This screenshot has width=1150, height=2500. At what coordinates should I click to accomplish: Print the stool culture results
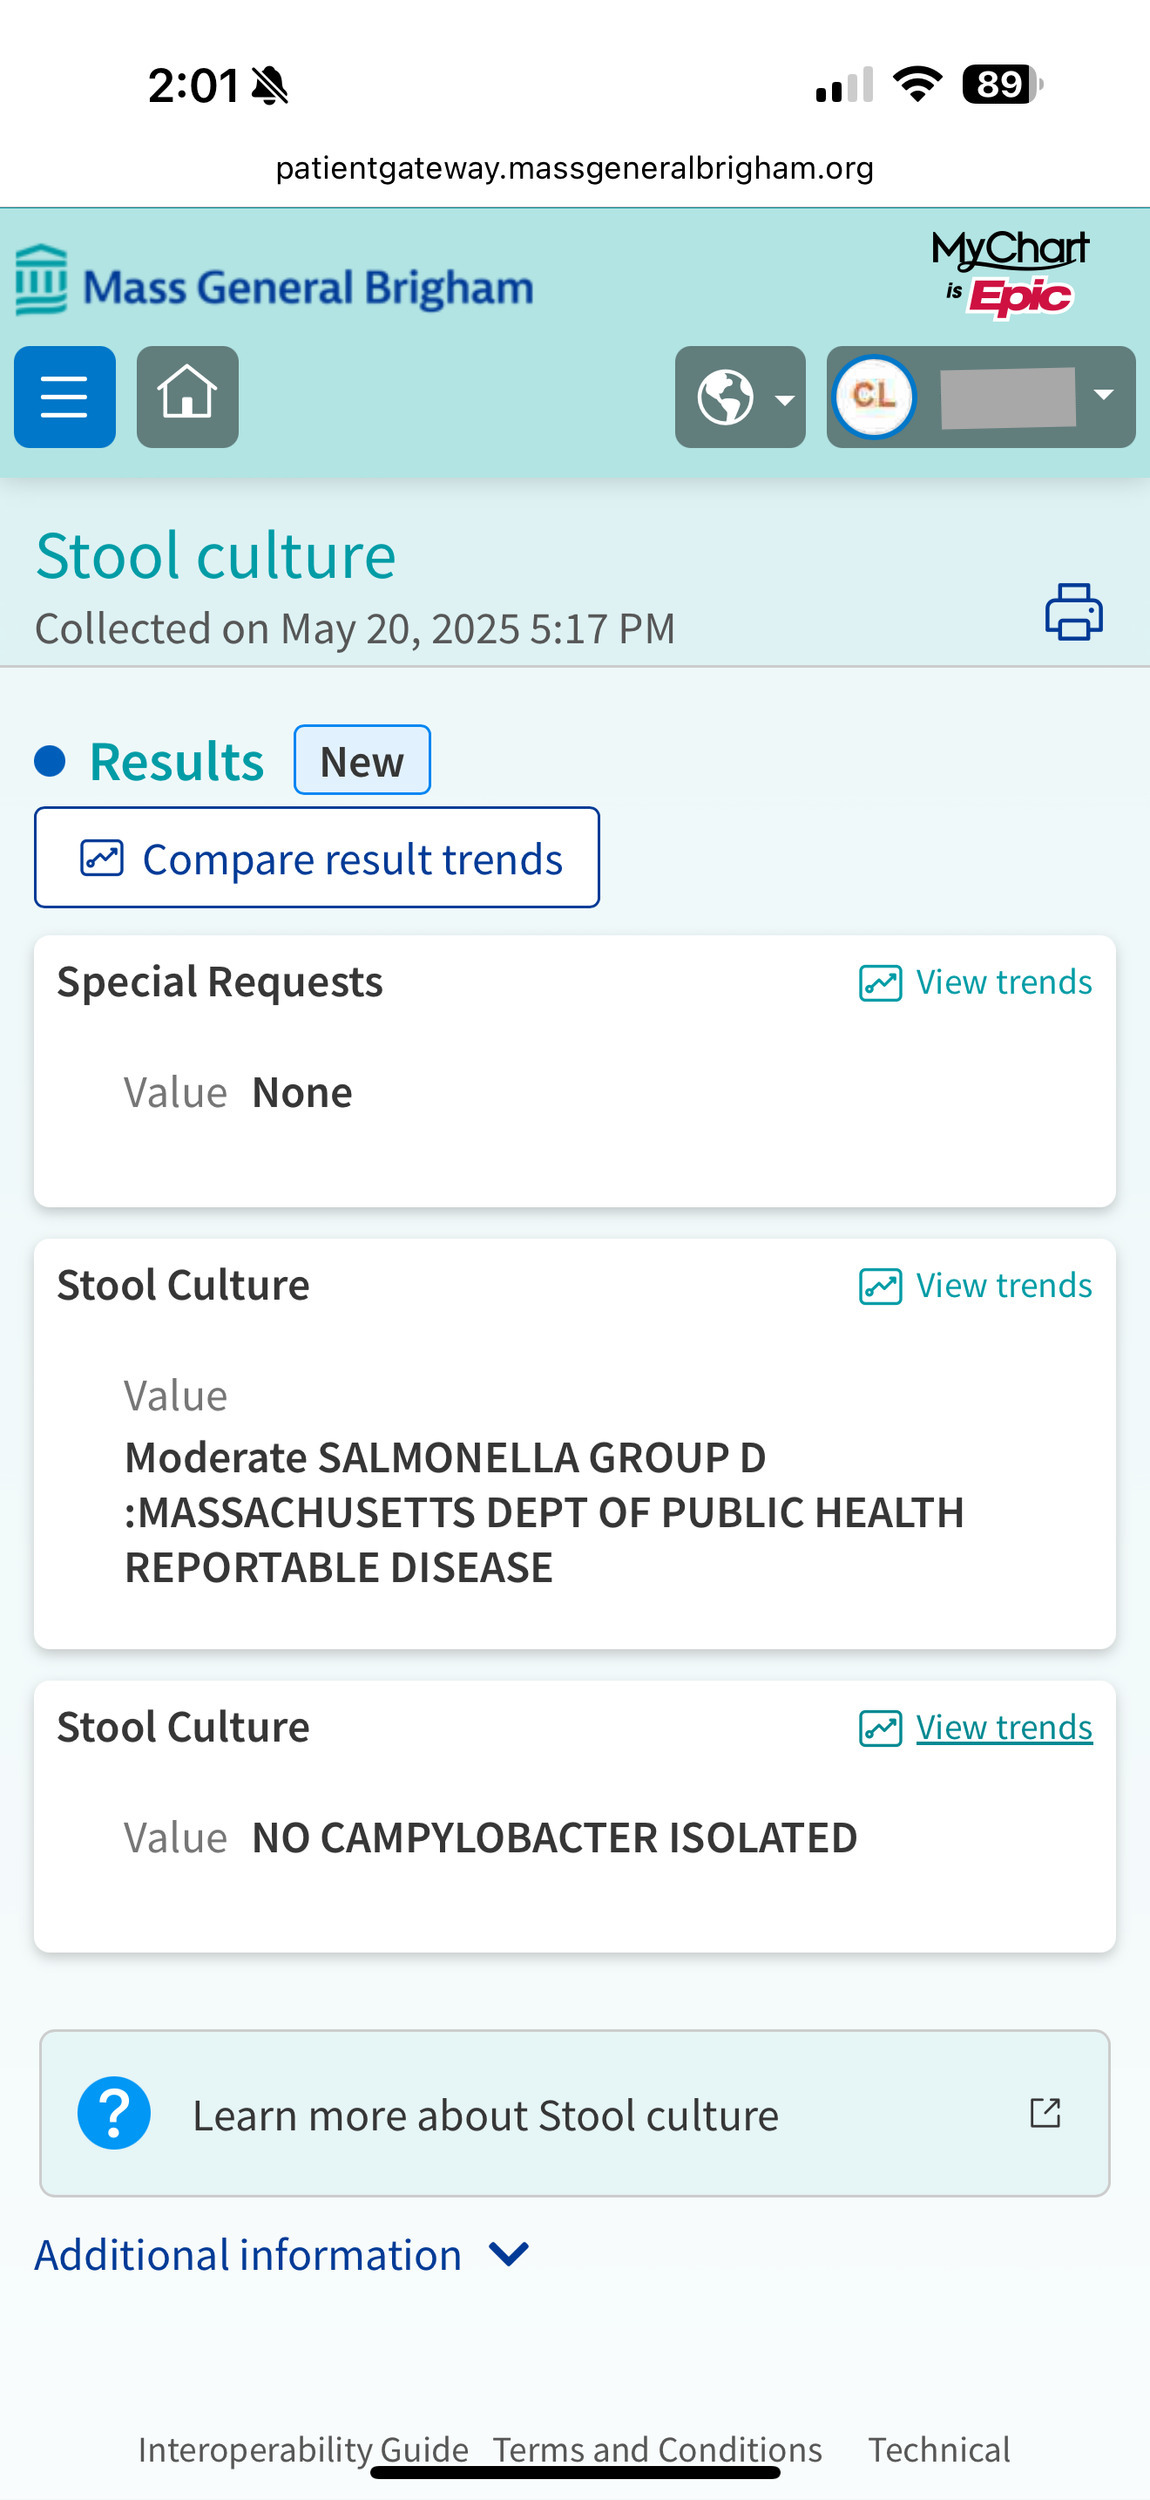pos(1074,611)
